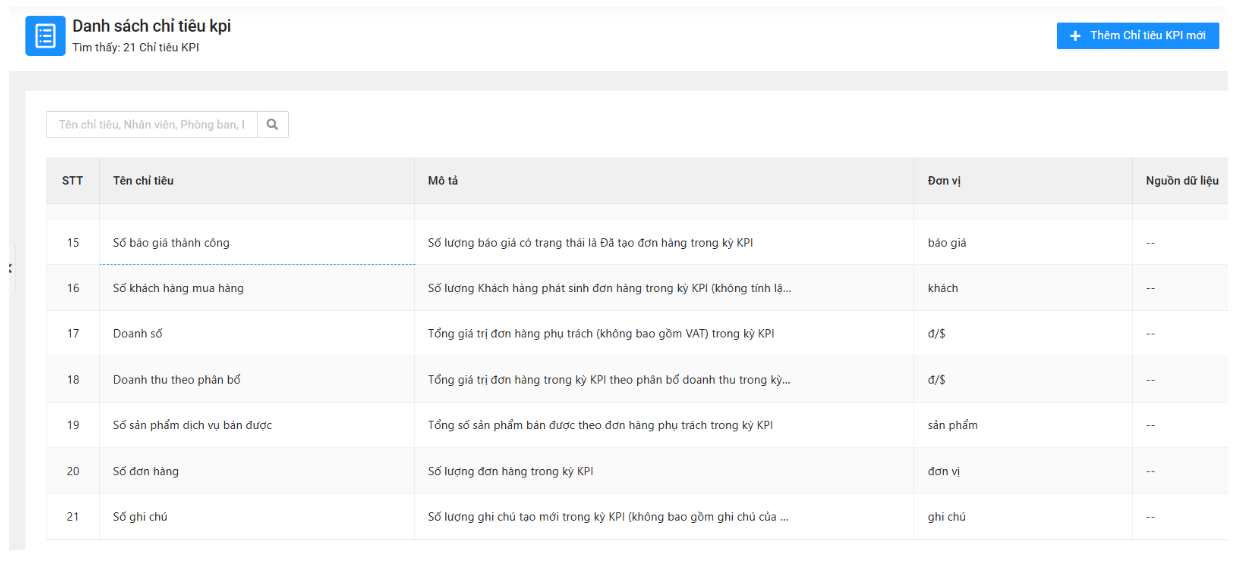Click the row number 18 cell
This screenshot has height=561, width=1243.
click(x=73, y=380)
